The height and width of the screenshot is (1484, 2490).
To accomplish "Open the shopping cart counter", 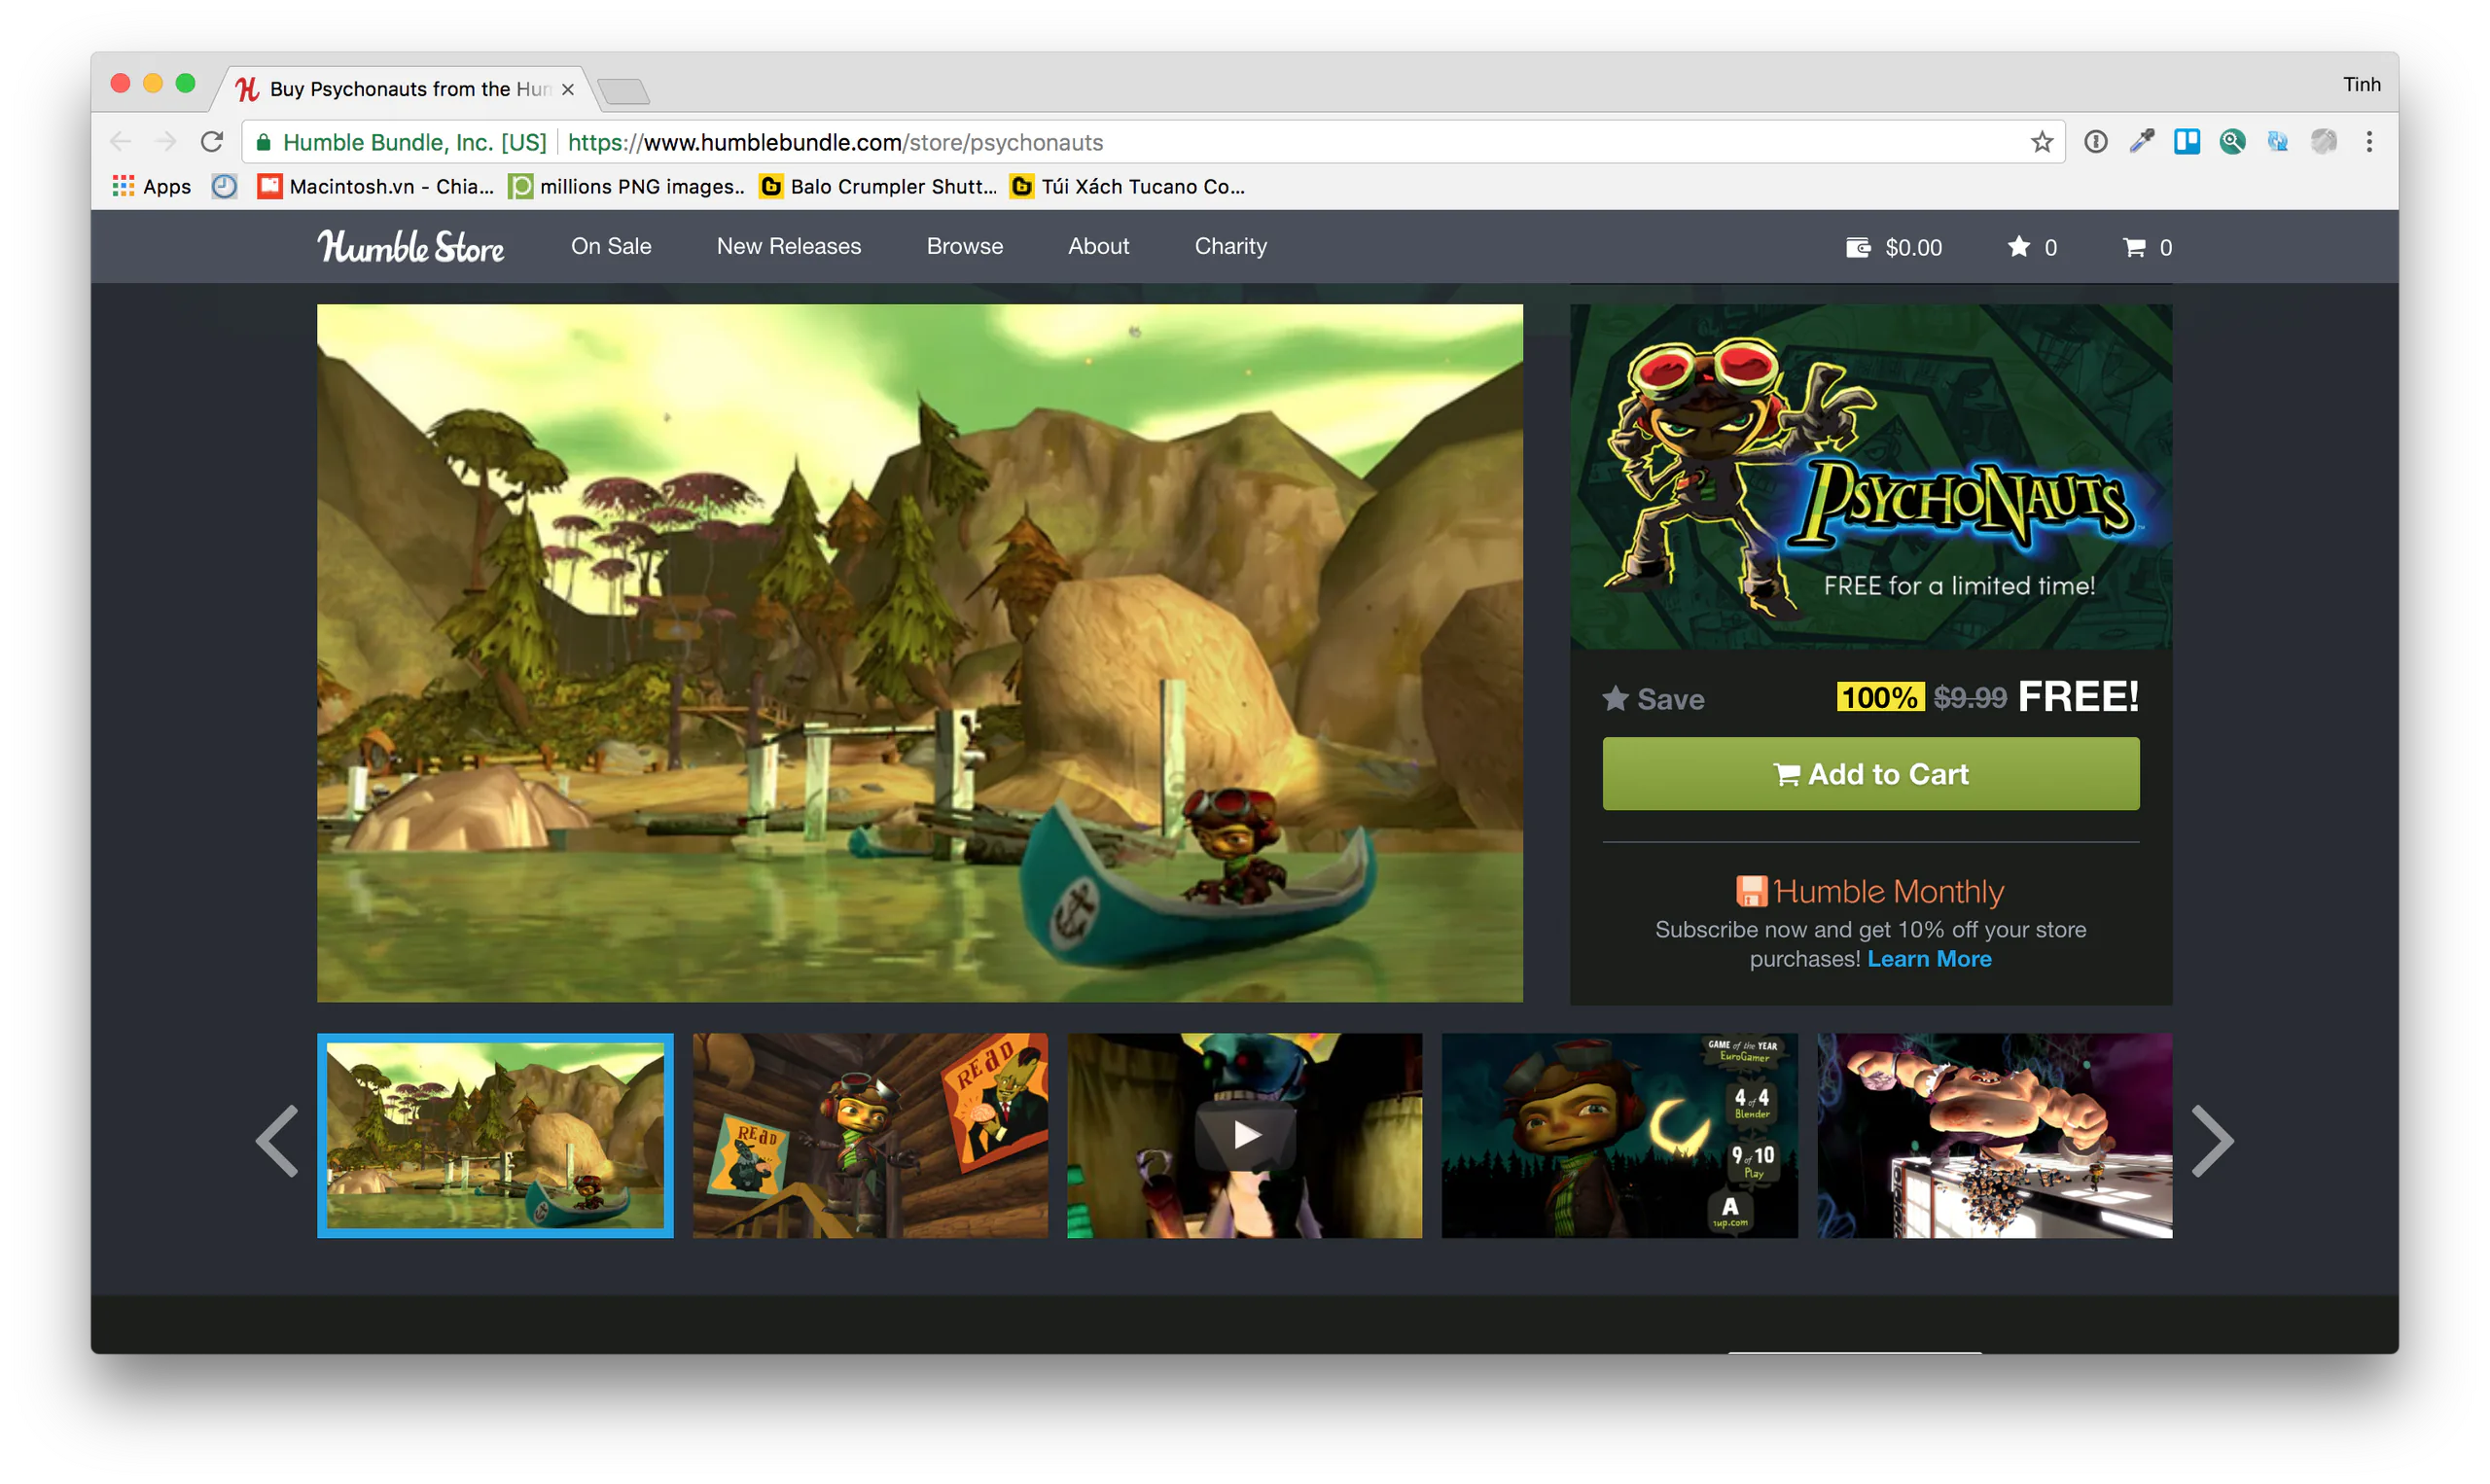I will 2146,247.
